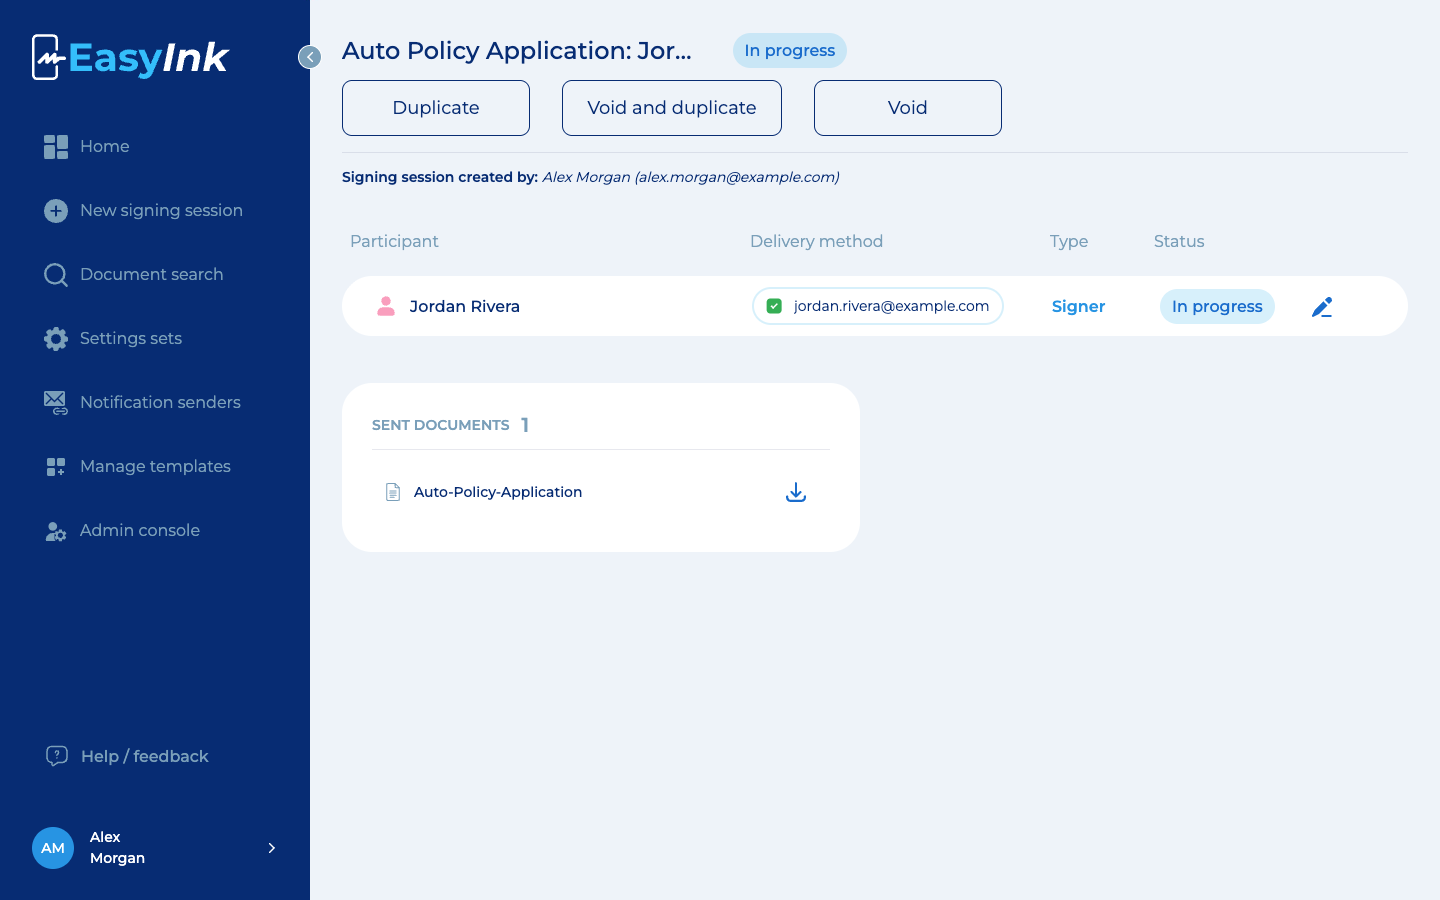1440x900 pixels.
Task: Click the session title Auto Policy Application
Action: click(517, 51)
